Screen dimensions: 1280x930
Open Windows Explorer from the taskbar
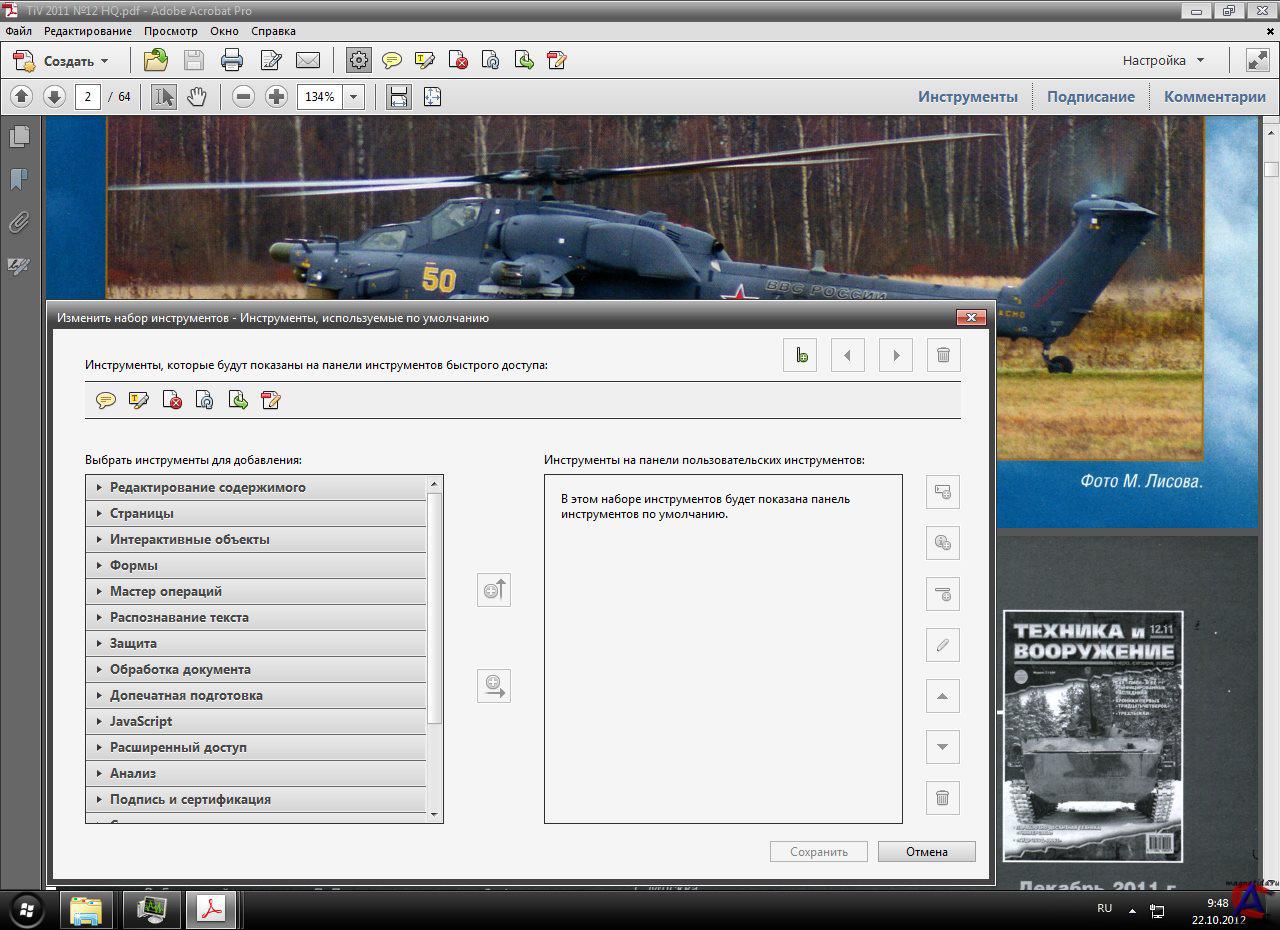(x=86, y=910)
